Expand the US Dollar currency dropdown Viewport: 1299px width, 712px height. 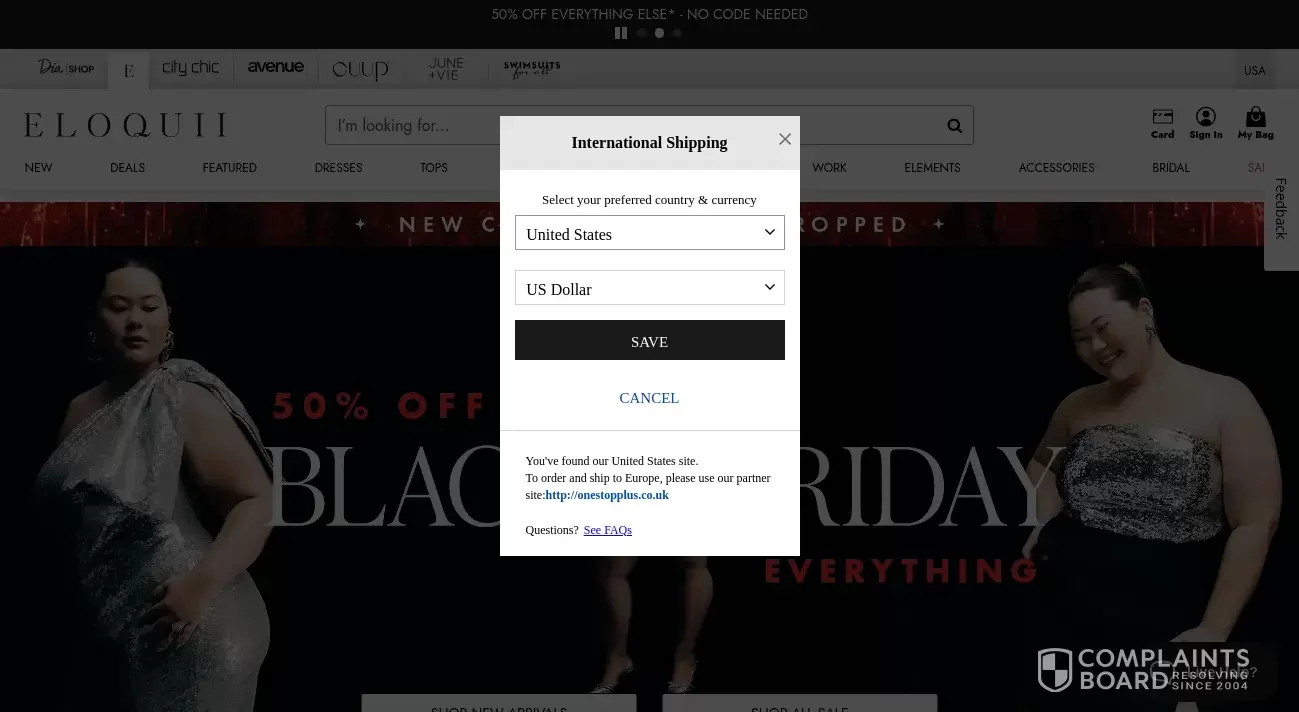tap(650, 288)
